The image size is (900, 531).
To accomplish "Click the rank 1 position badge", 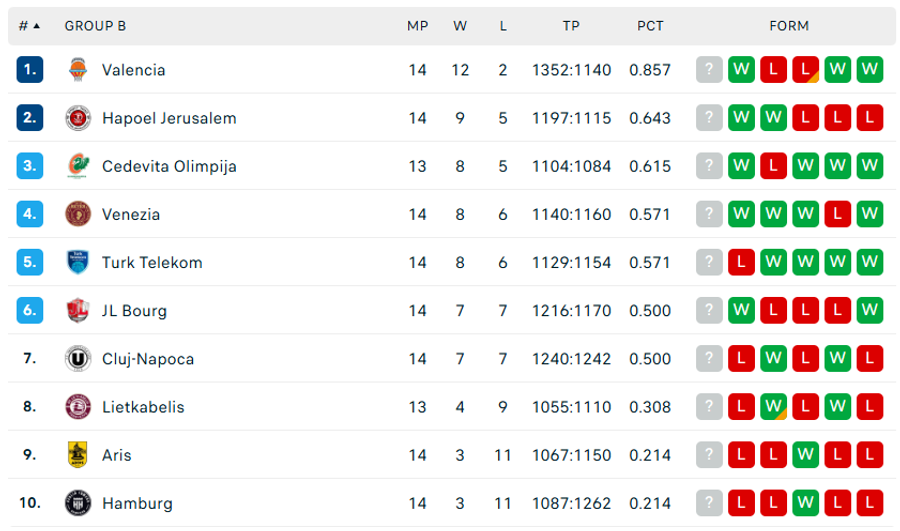I will click(x=30, y=70).
